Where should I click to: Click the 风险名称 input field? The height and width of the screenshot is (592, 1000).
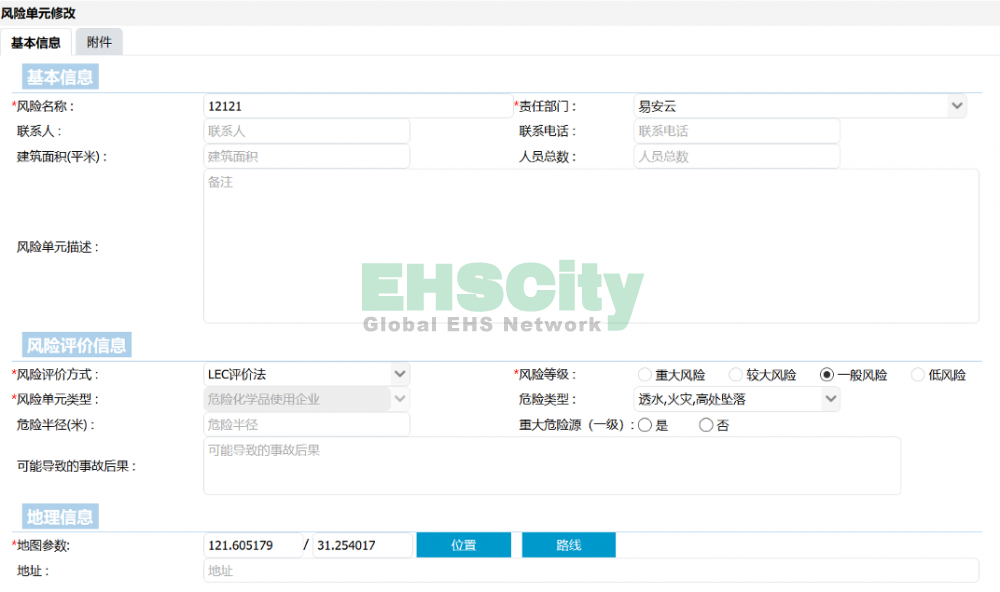pos(357,106)
